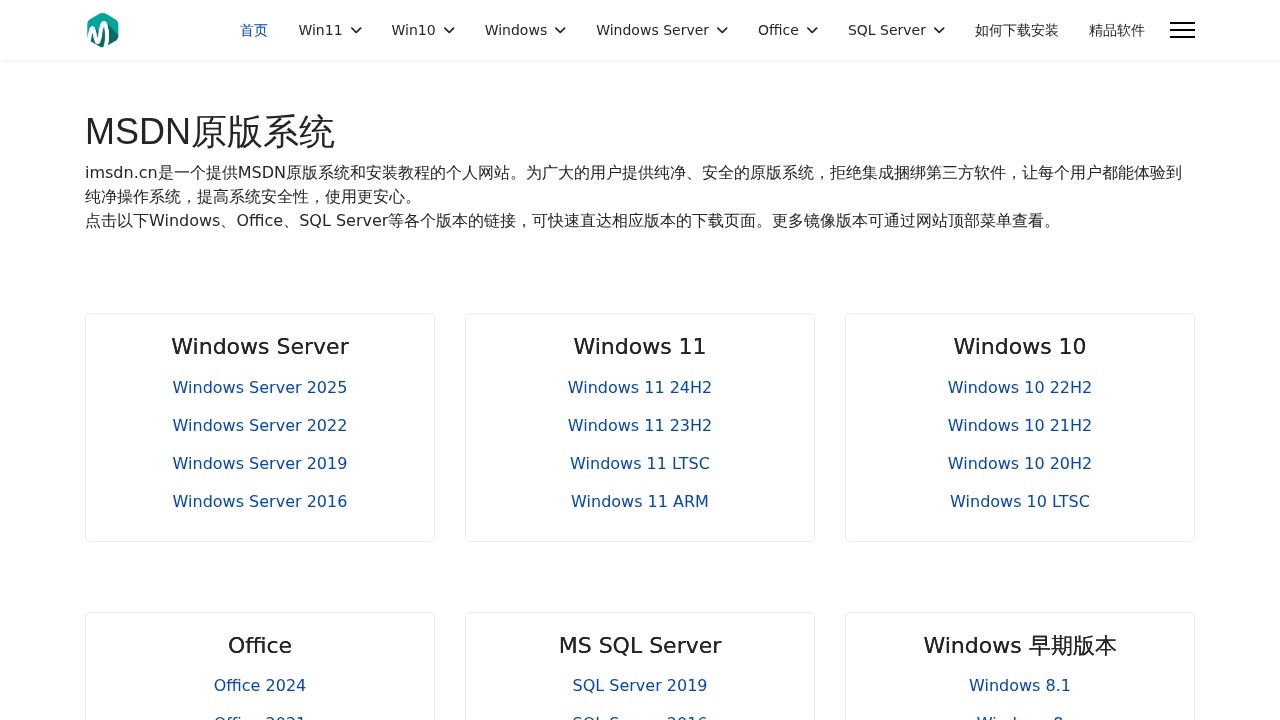Open the SQL Server dropdown menu
The width and height of the screenshot is (1280, 720).
895,30
